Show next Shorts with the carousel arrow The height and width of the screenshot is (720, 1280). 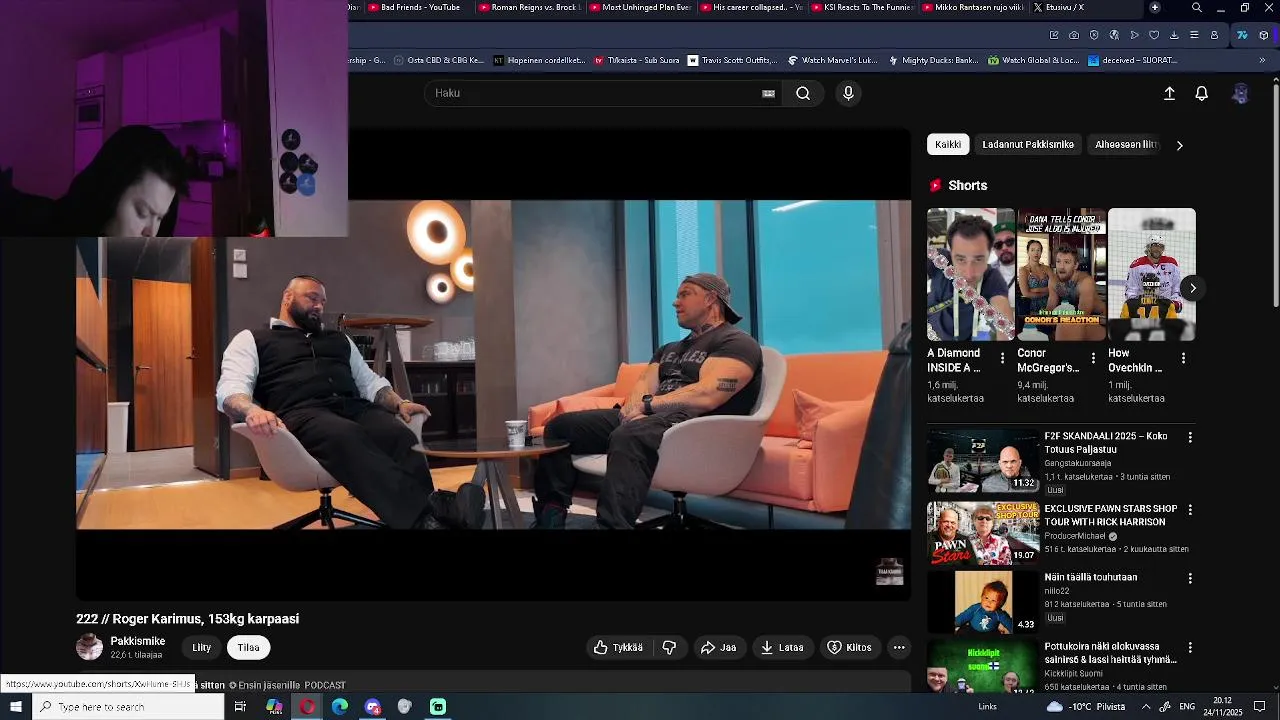[1192, 288]
